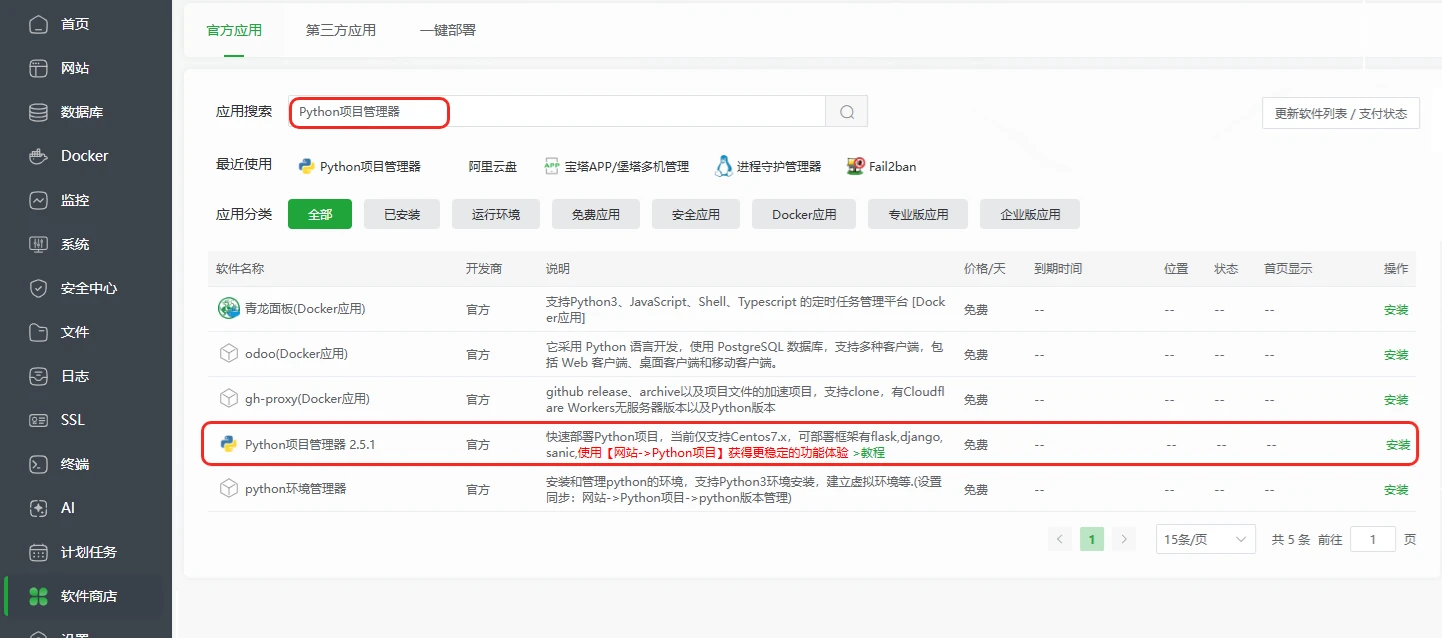The width and height of the screenshot is (1442, 638).
Task: Click the Python icon in recently used
Action: point(307,166)
